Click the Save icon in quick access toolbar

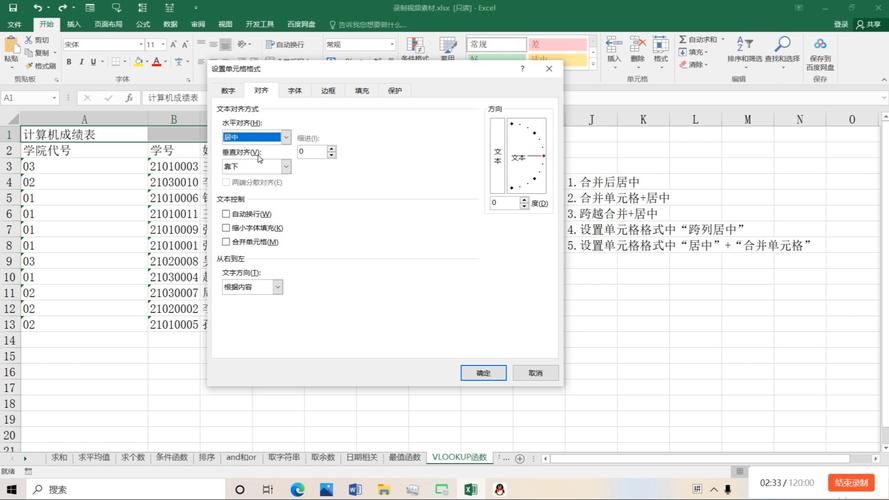[12, 8]
